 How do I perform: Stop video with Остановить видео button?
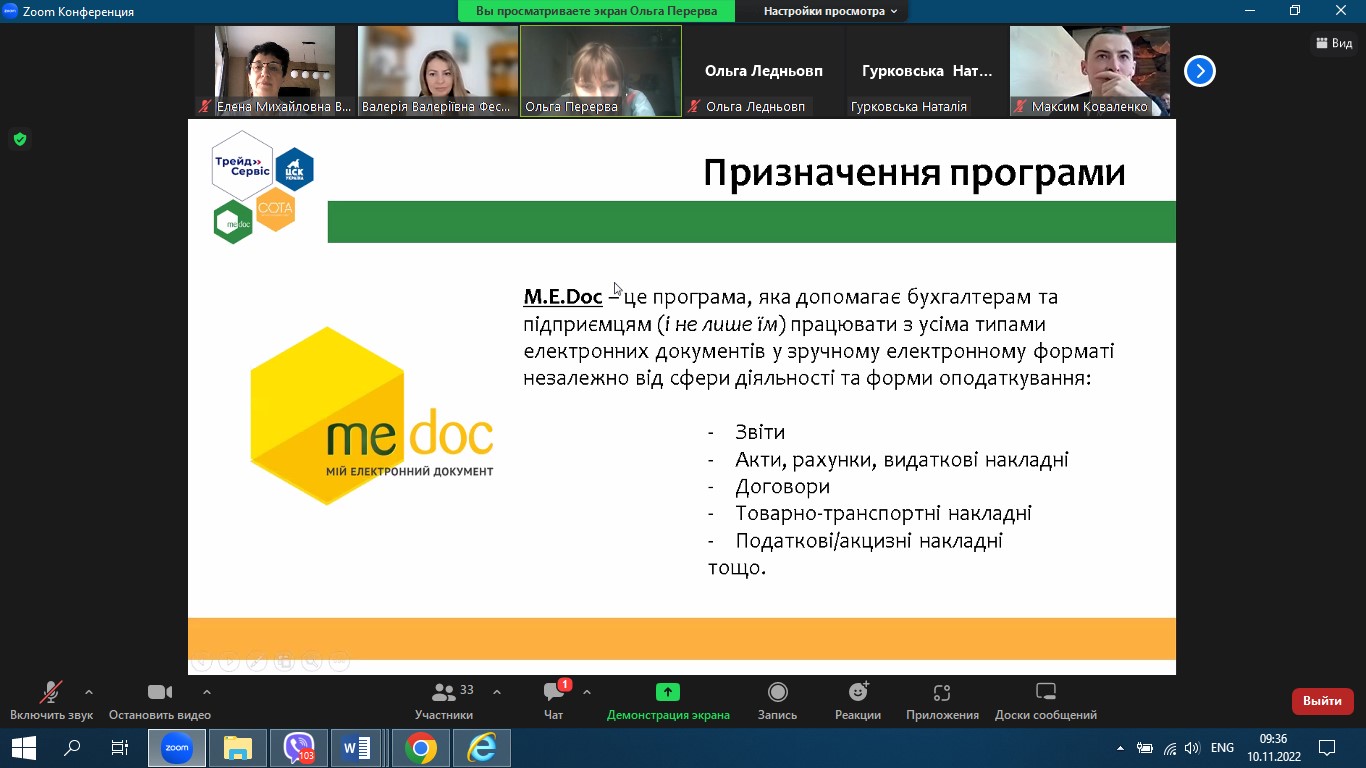point(160,700)
